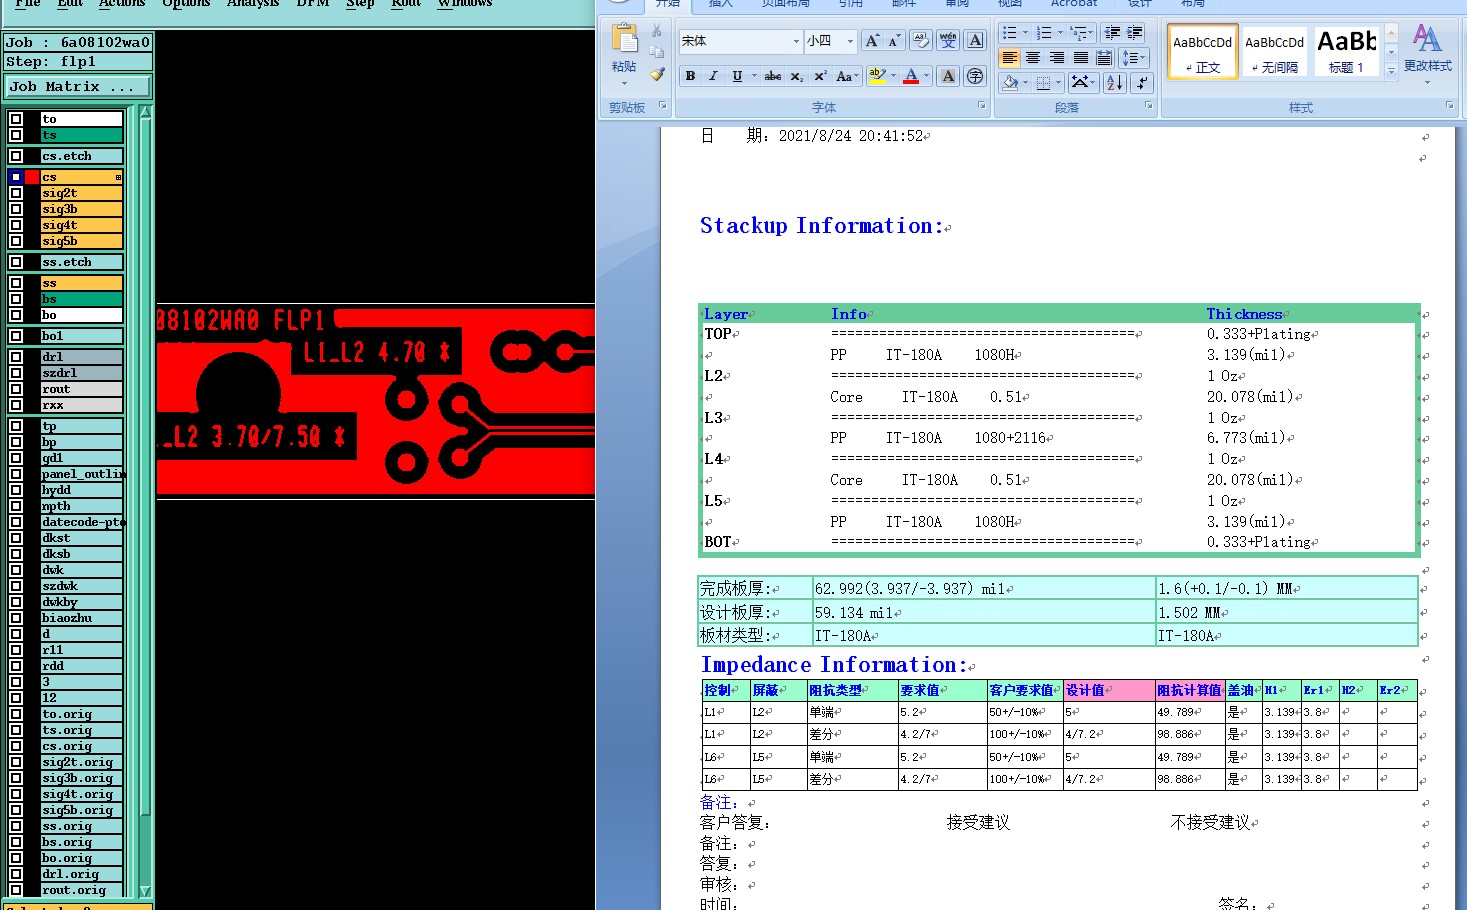Image resolution: width=1467 pixels, height=910 pixels.
Task: Align paragraph text right
Action: 1056,58
